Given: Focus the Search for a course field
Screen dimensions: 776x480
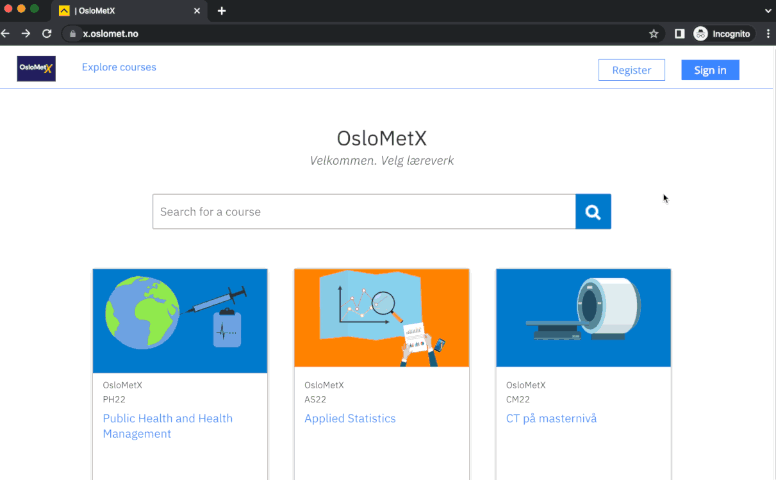Looking at the screenshot, I should (x=364, y=211).
